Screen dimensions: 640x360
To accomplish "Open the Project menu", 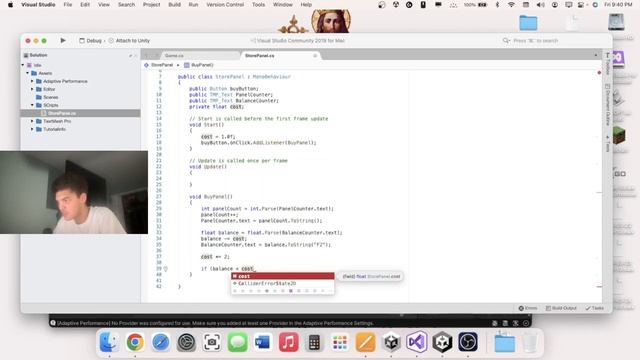I will point(151,4).
